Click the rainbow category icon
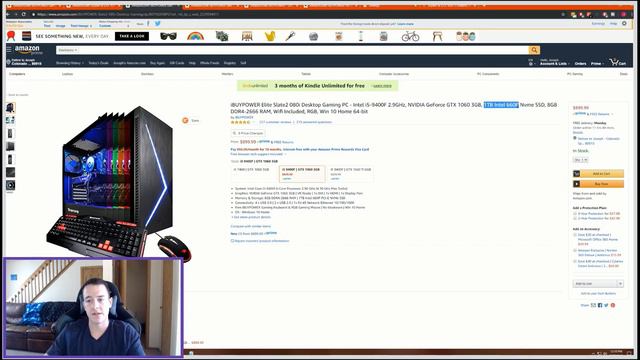Screen dimensions: 640x360 click(196, 36)
